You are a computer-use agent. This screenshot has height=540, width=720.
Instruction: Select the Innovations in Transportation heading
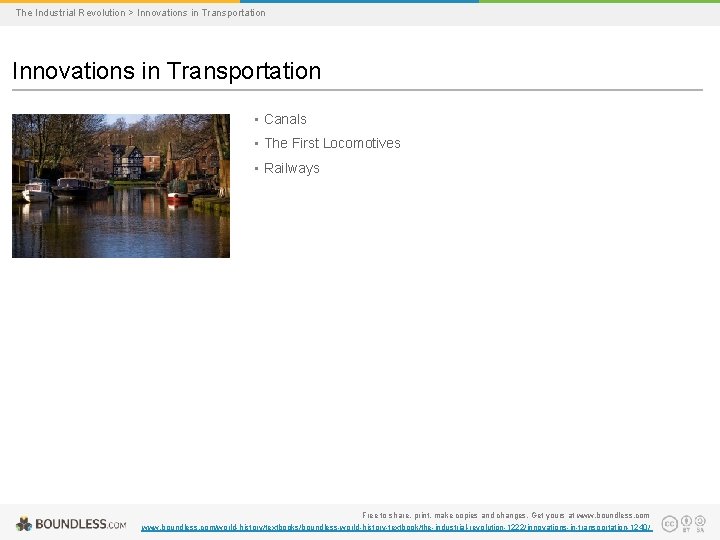[166, 71]
